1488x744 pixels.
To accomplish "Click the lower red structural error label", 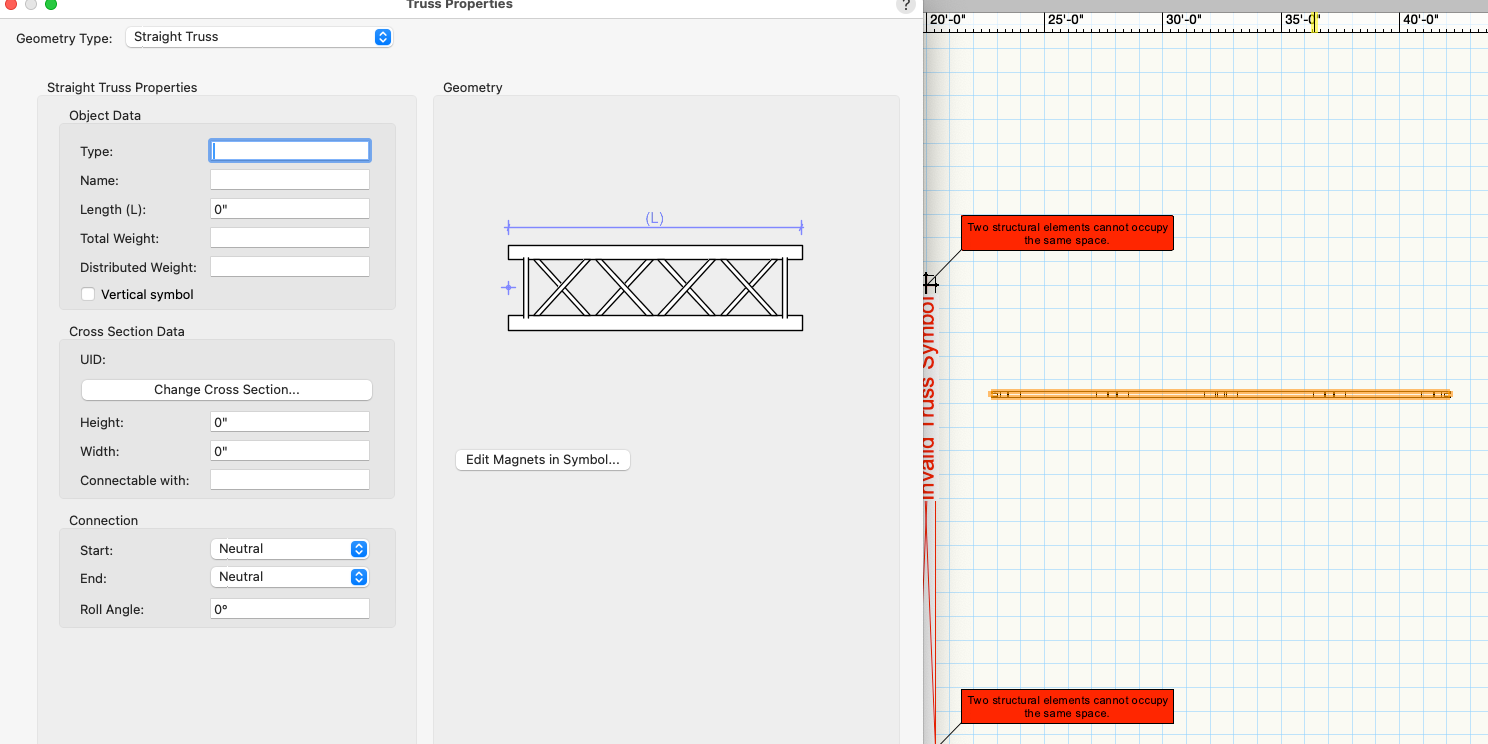I will (x=1067, y=707).
